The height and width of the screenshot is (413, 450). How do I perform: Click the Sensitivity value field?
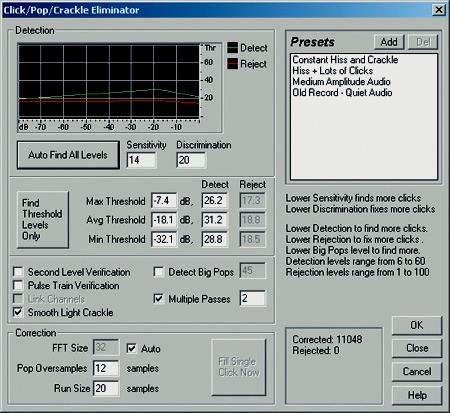pos(141,160)
